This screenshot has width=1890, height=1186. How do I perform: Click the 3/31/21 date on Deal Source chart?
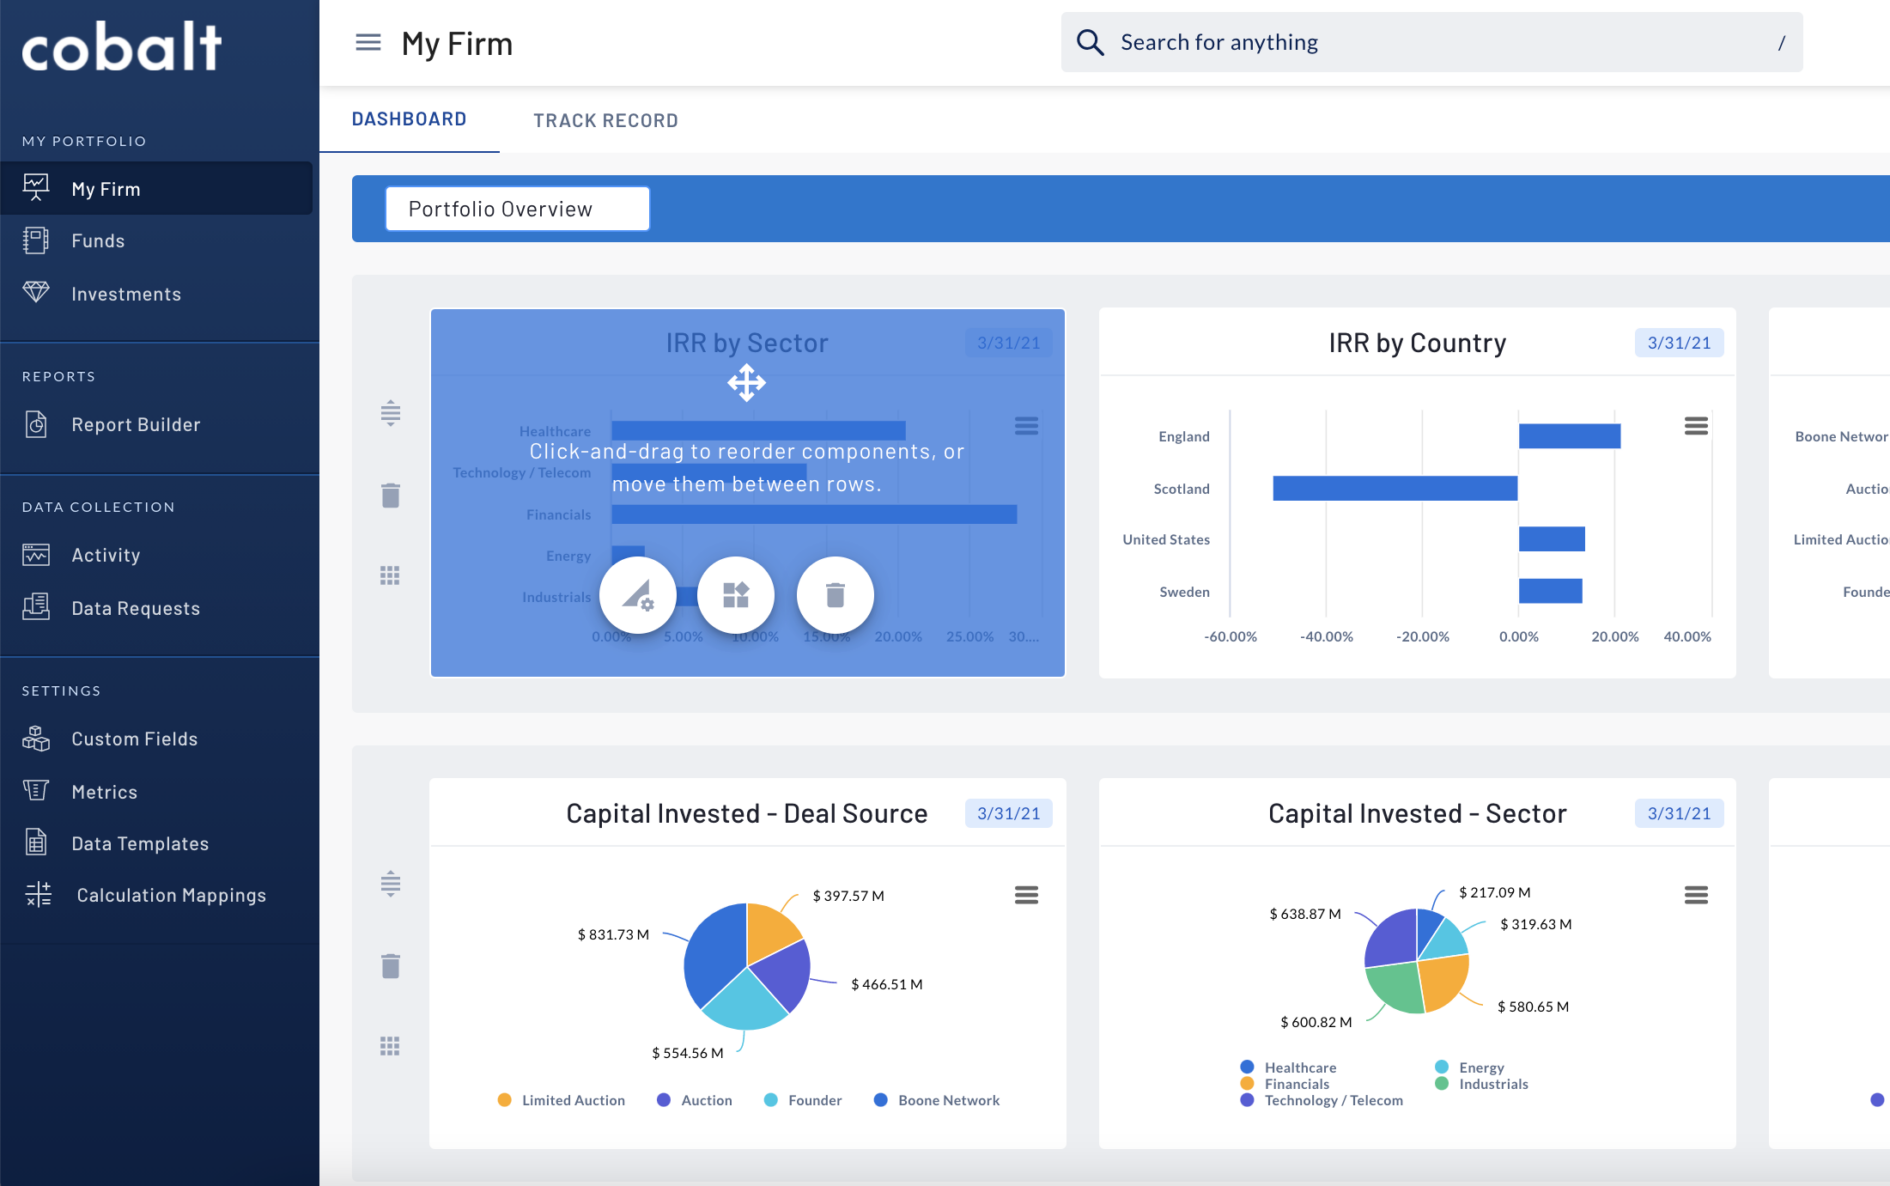(1008, 813)
